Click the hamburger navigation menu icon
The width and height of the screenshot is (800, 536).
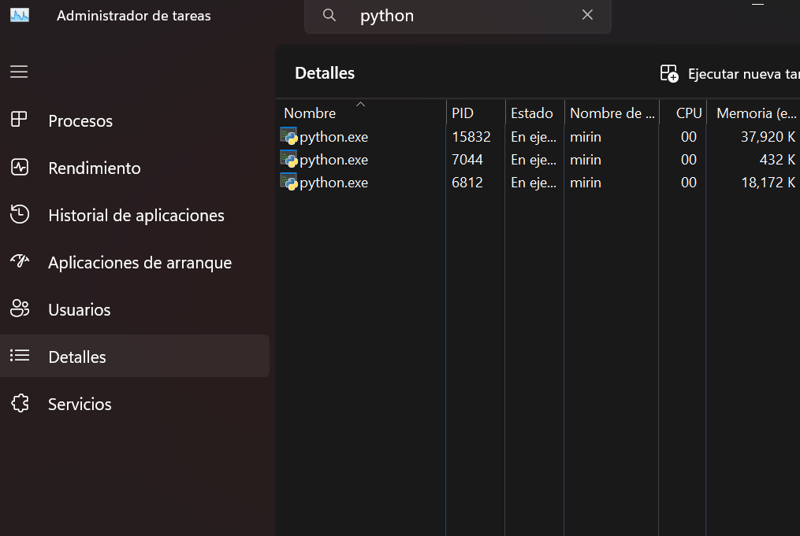[x=19, y=72]
